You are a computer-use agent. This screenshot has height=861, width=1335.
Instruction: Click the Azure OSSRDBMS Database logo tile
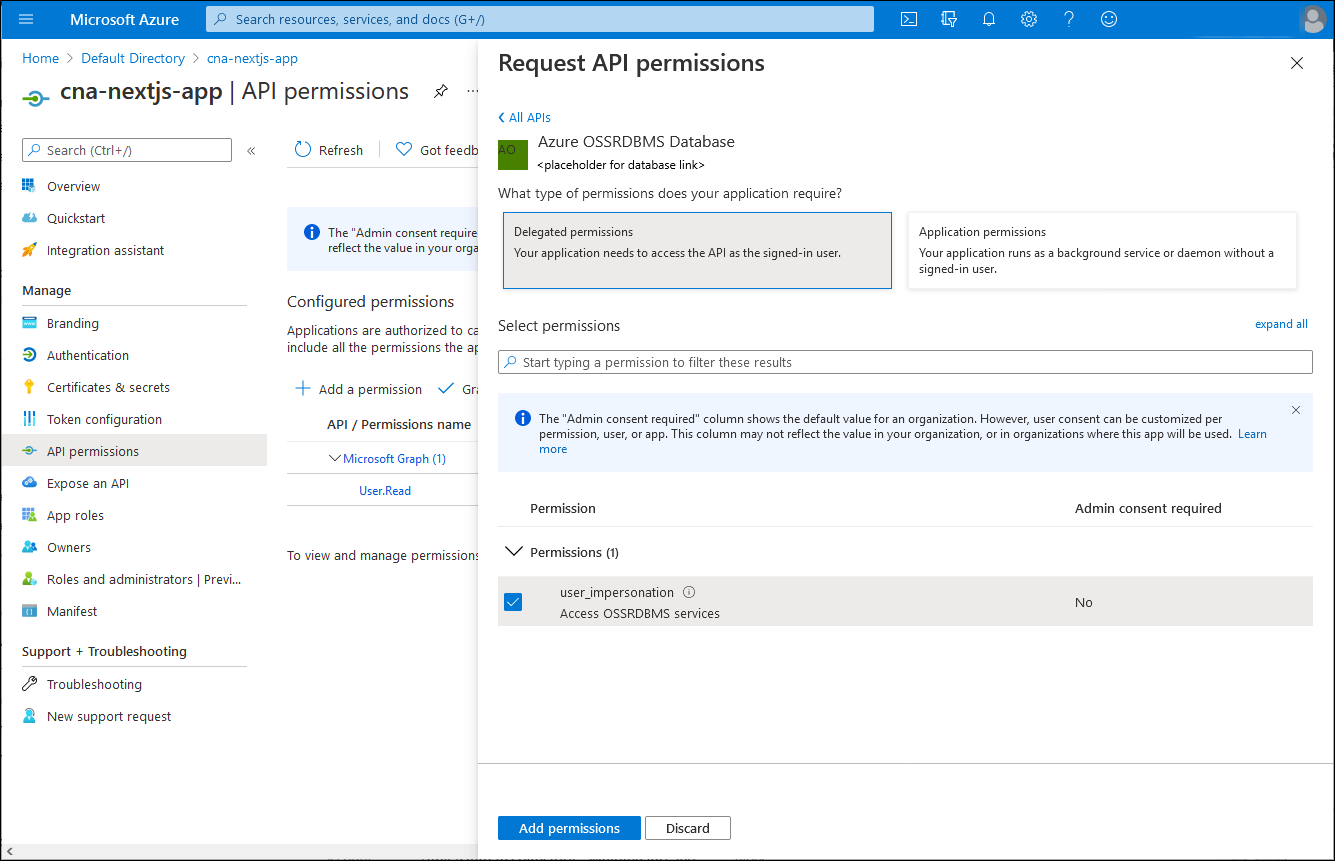(x=513, y=155)
